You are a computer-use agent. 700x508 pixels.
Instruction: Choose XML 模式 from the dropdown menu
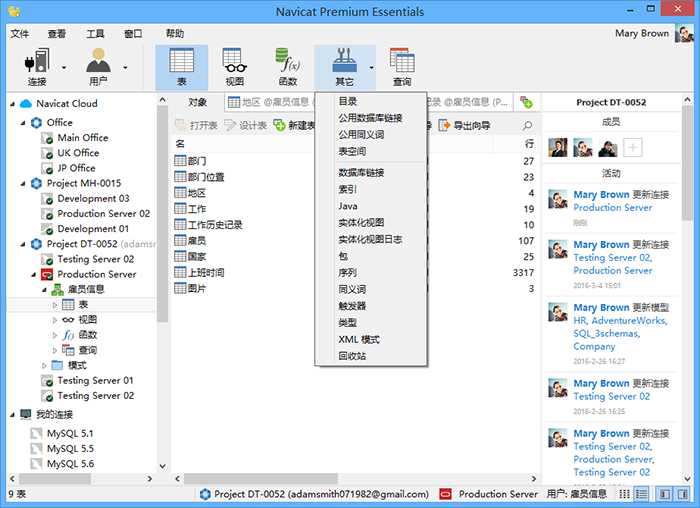pos(371,339)
